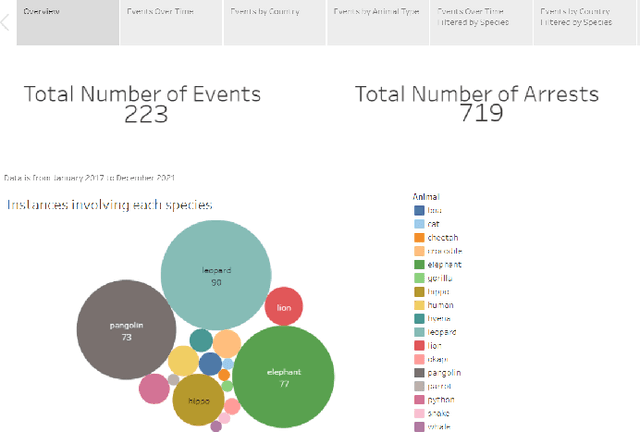The image size is (640, 433).
Task: Select the elephant bubble showing 77
Action: tap(283, 377)
